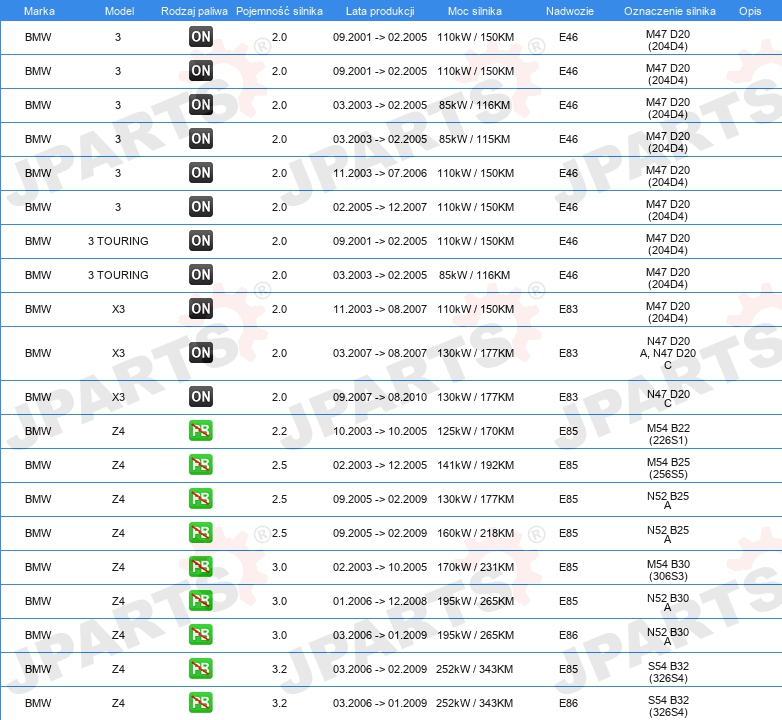
Task: Select the 01.2006 -> 12.2008 date cell
Action: [380, 601]
